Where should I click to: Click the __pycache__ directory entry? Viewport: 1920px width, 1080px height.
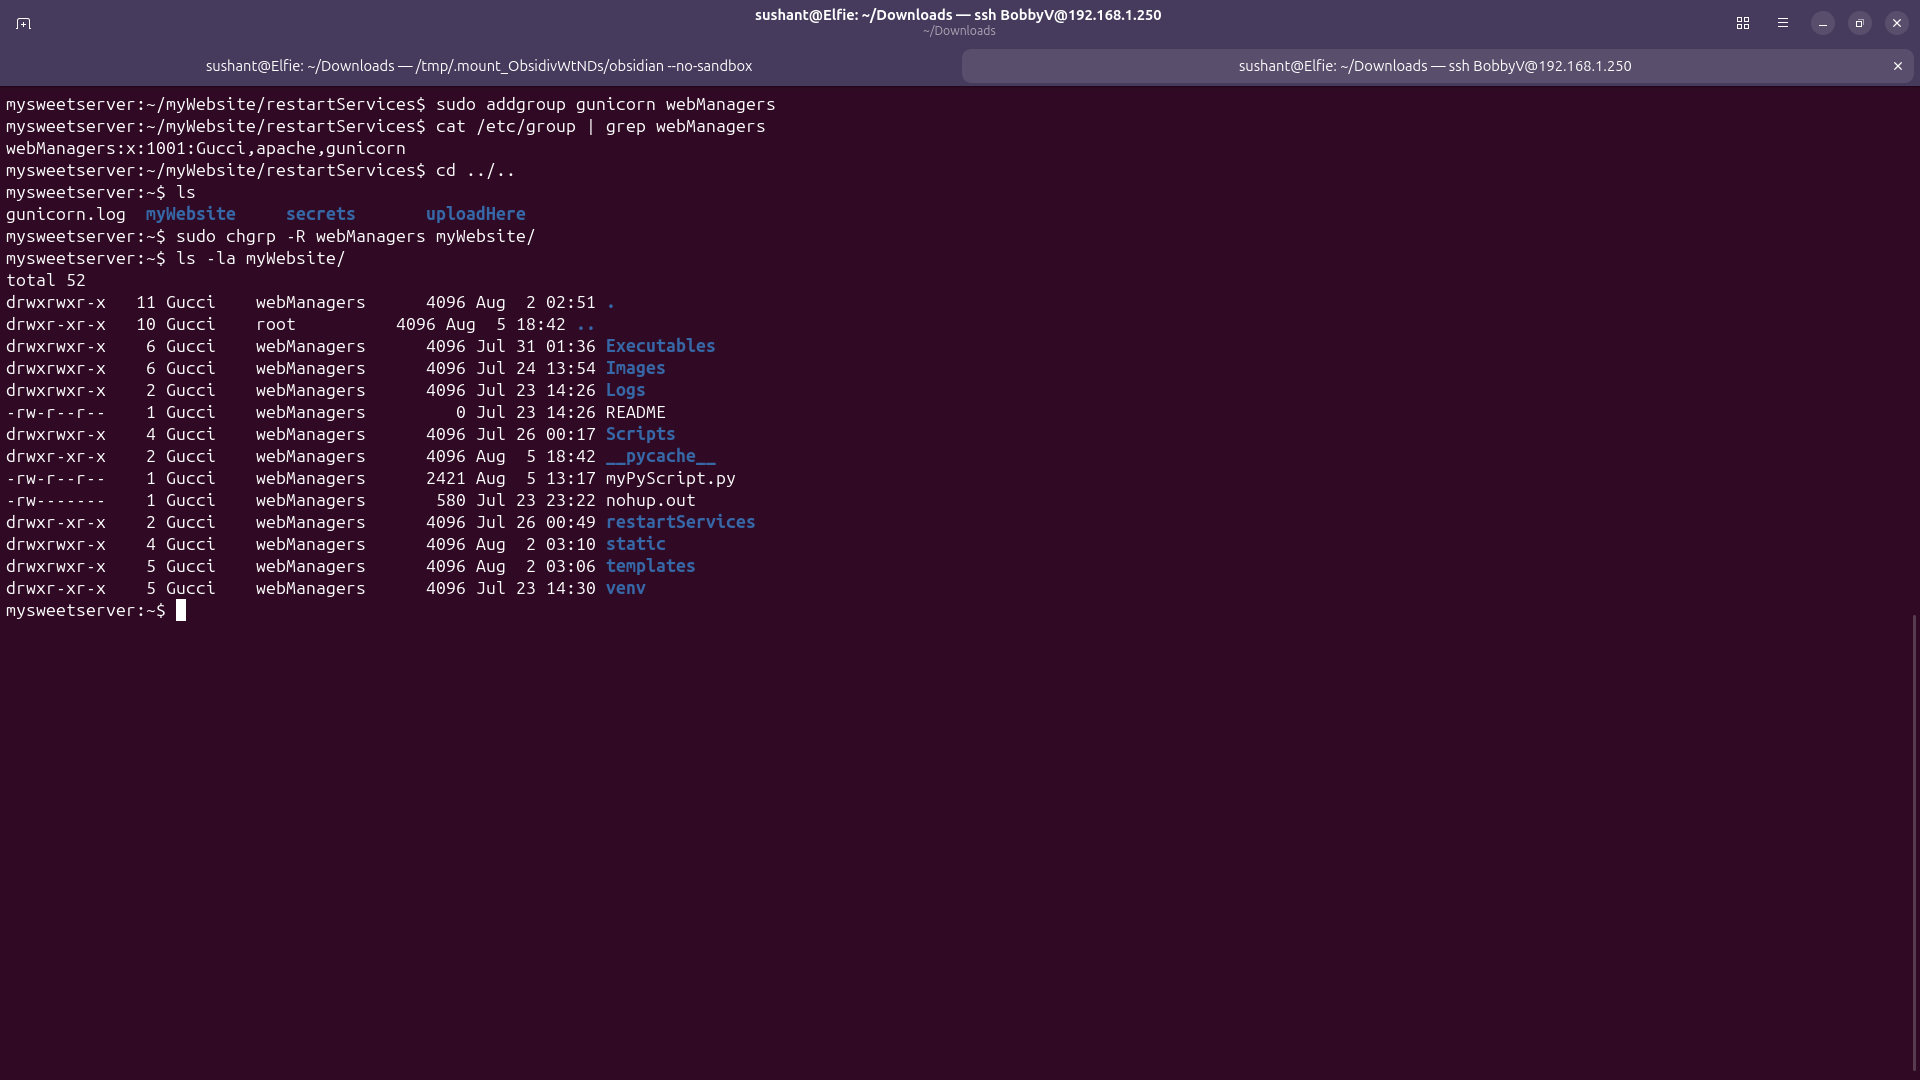click(x=660, y=456)
